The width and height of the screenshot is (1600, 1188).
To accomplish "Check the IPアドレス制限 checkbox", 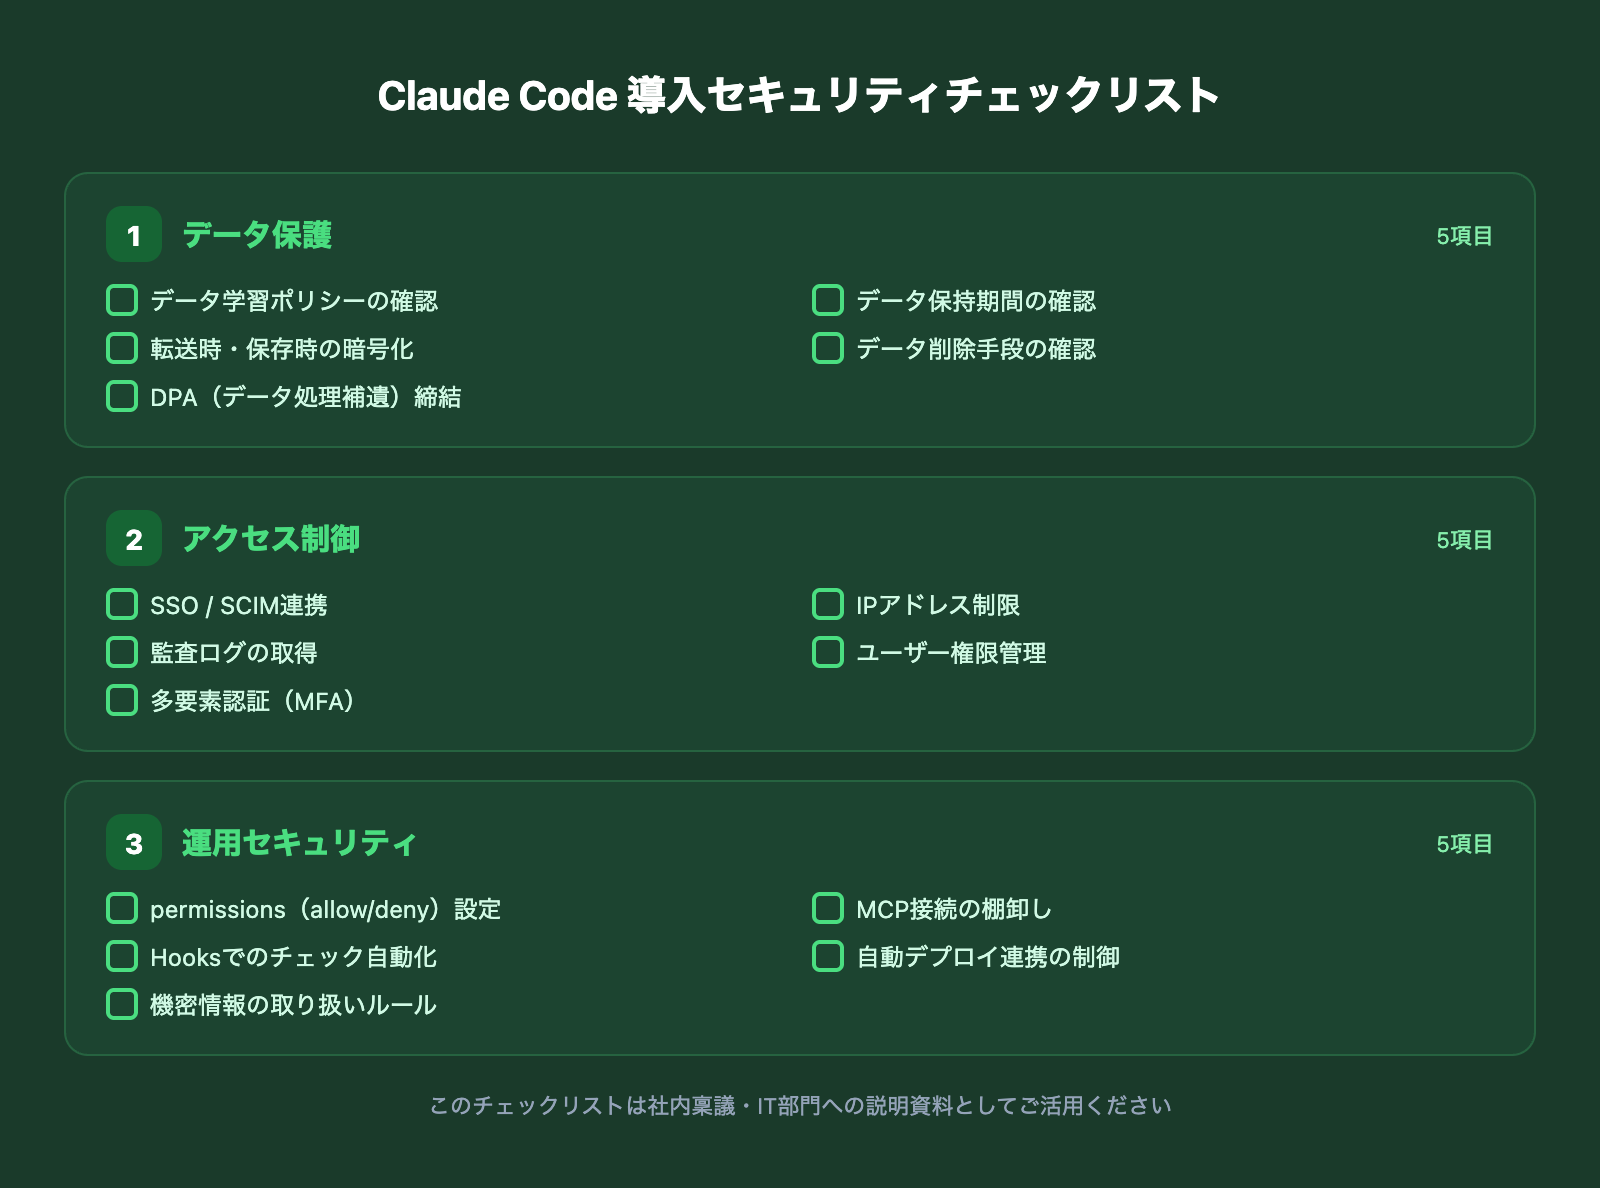I will click(828, 604).
